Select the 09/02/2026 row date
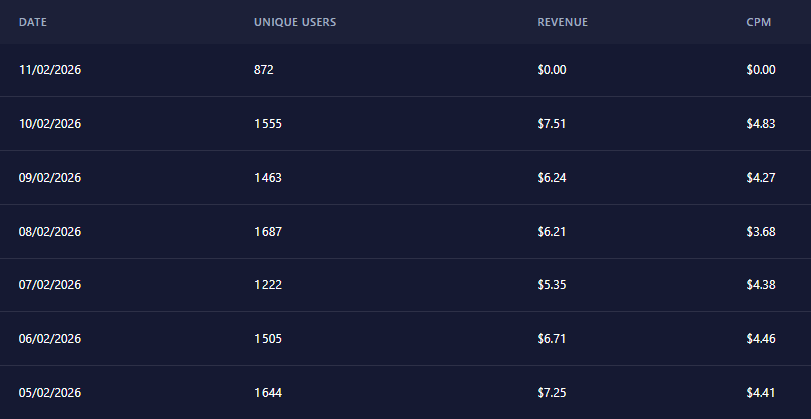 (50, 178)
